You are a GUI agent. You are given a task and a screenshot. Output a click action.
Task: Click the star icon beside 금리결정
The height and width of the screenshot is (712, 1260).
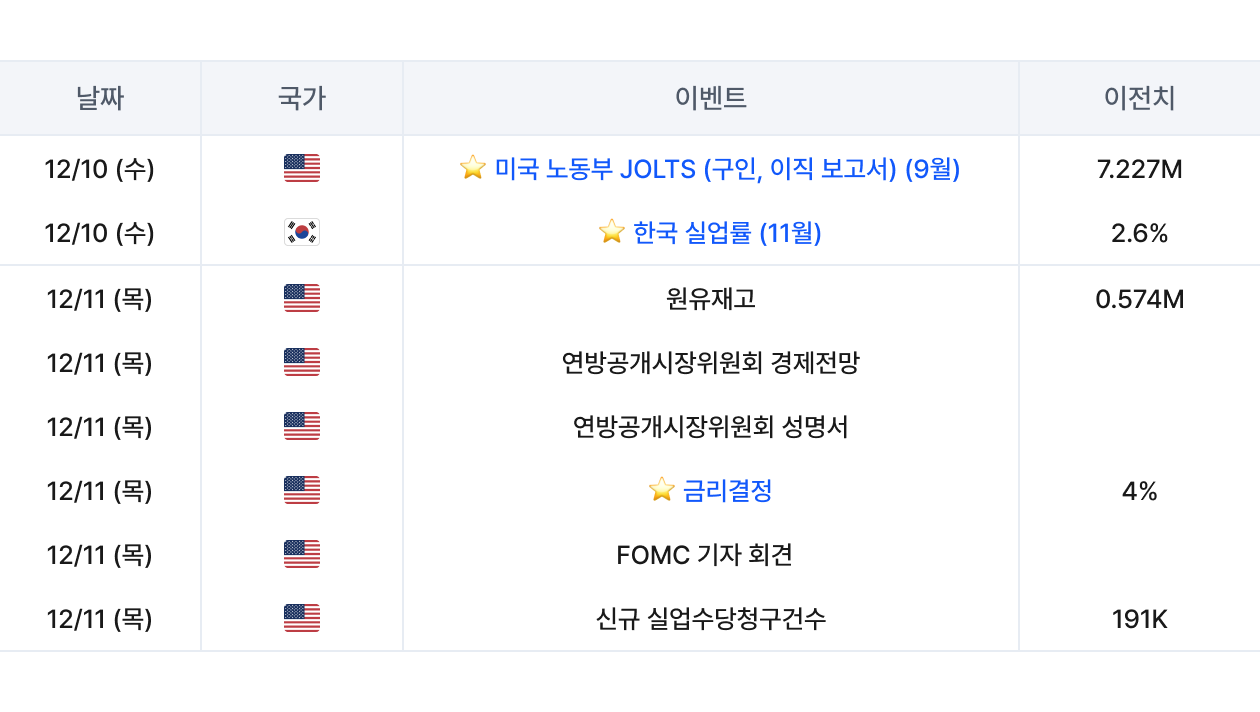tap(661, 490)
